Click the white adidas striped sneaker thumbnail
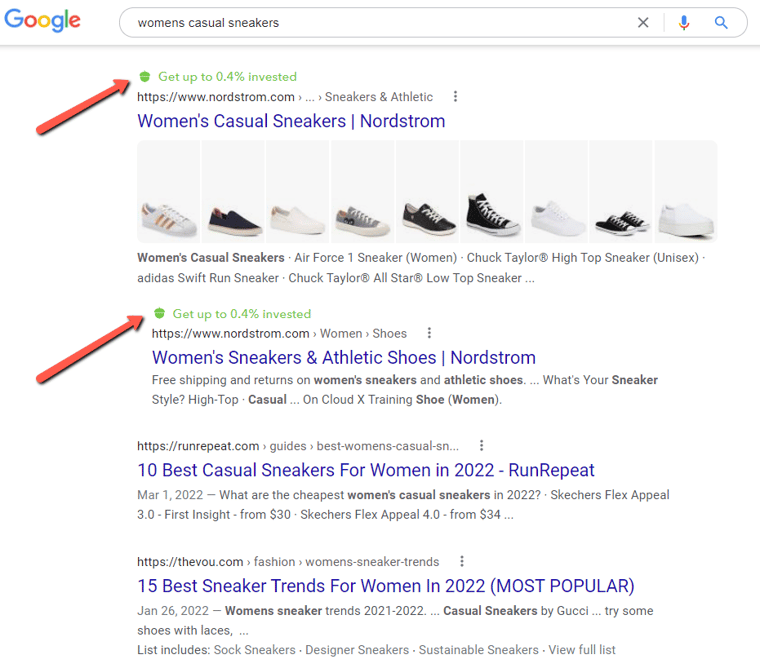This screenshot has height=668, width=760. pyautogui.click(x=169, y=191)
